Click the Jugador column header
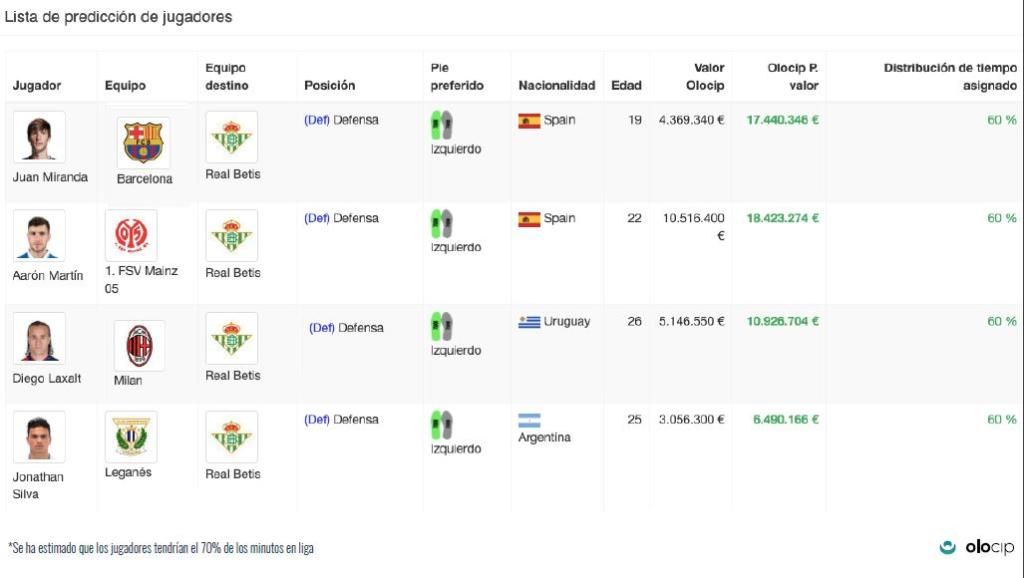Viewport: 1024px width, 578px height. (37, 86)
